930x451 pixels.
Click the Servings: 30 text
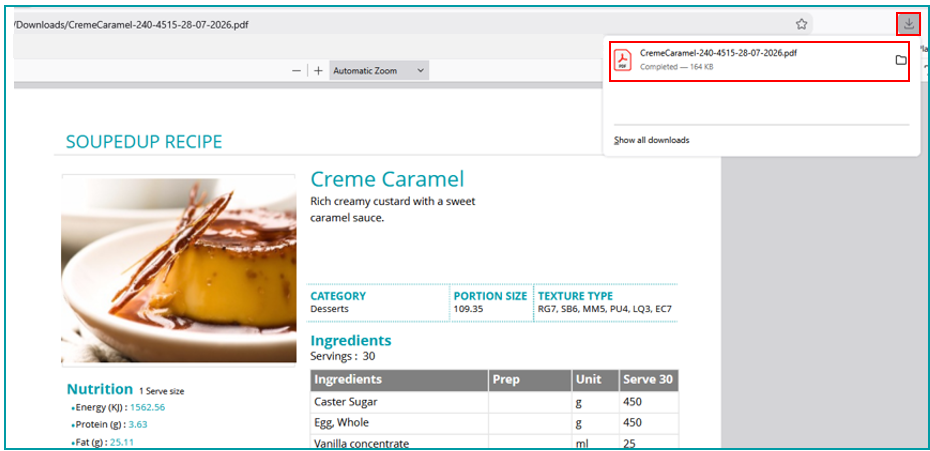(343, 356)
